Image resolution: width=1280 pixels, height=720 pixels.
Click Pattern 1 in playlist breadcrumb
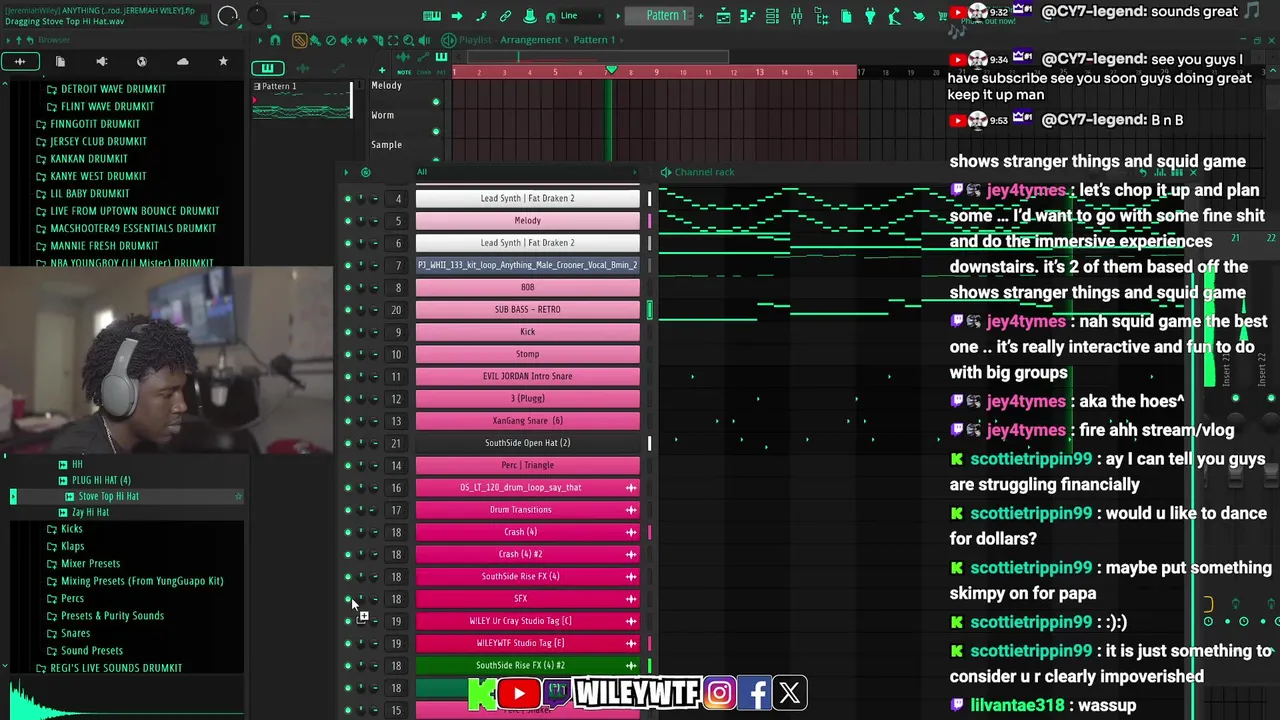pyautogui.click(x=594, y=40)
